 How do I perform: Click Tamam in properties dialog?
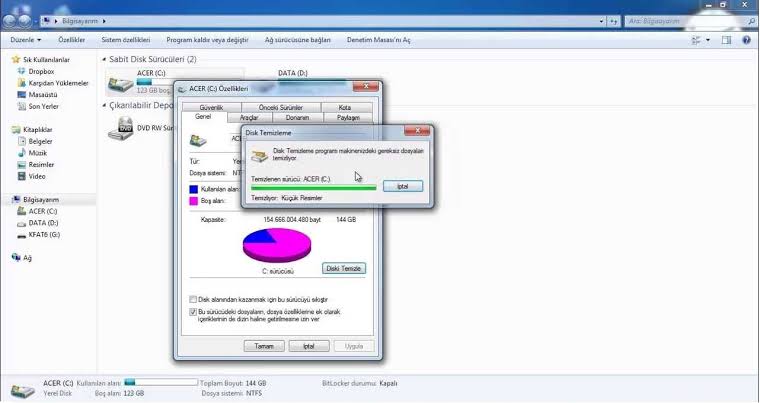tap(264, 346)
